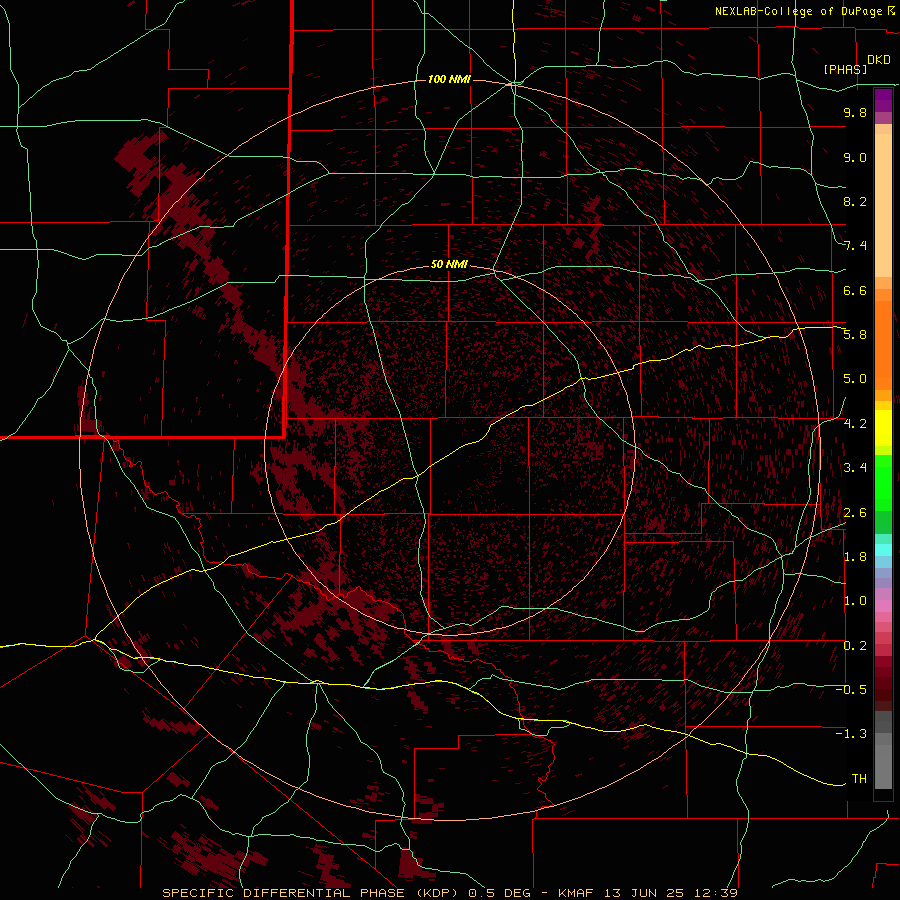Click the 4.2 value on the color scale

tap(855, 424)
